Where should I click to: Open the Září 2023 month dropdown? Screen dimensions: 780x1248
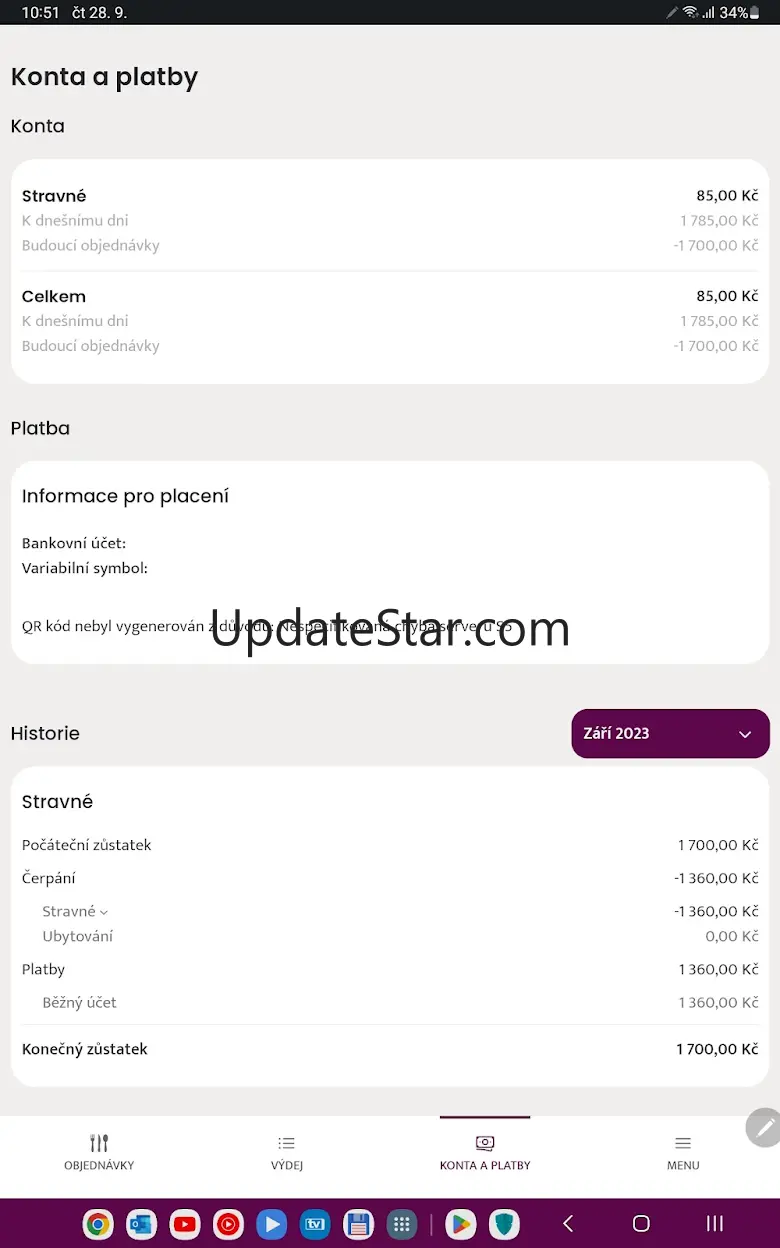(670, 733)
